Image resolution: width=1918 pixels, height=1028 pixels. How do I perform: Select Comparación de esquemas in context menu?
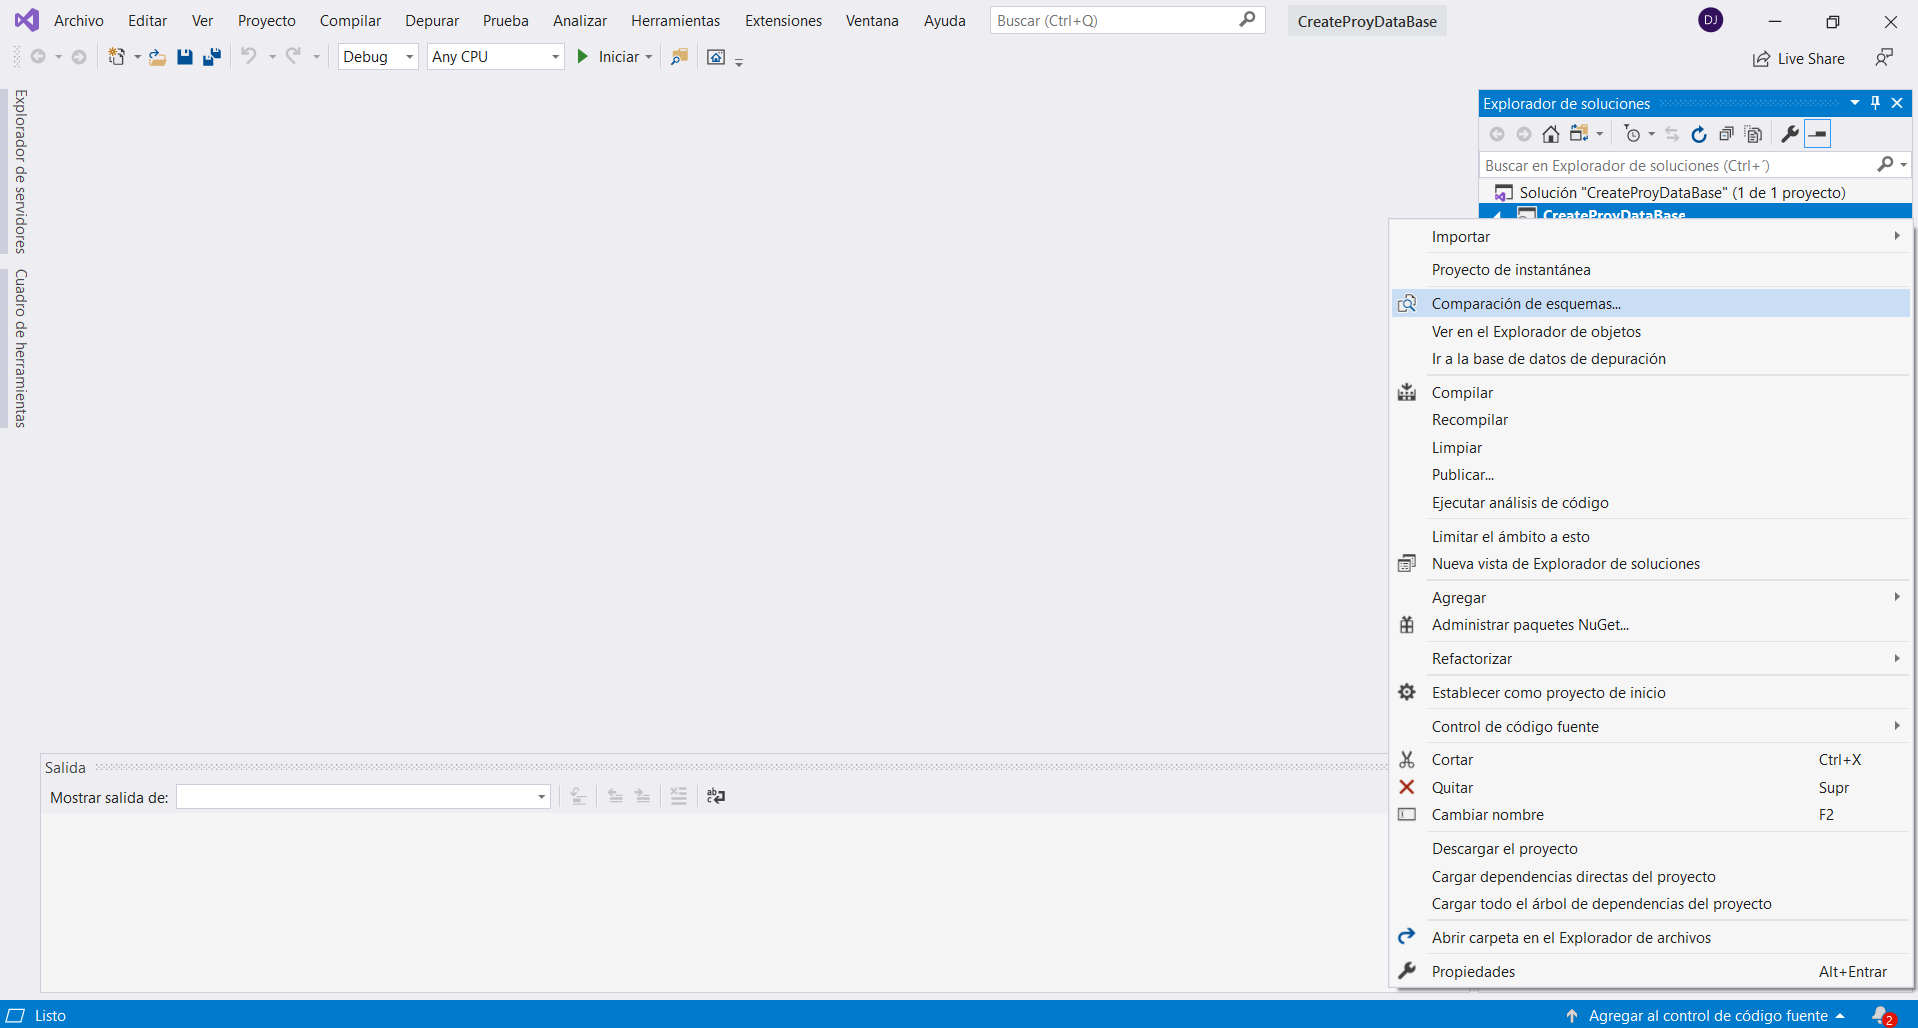[1525, 304]
